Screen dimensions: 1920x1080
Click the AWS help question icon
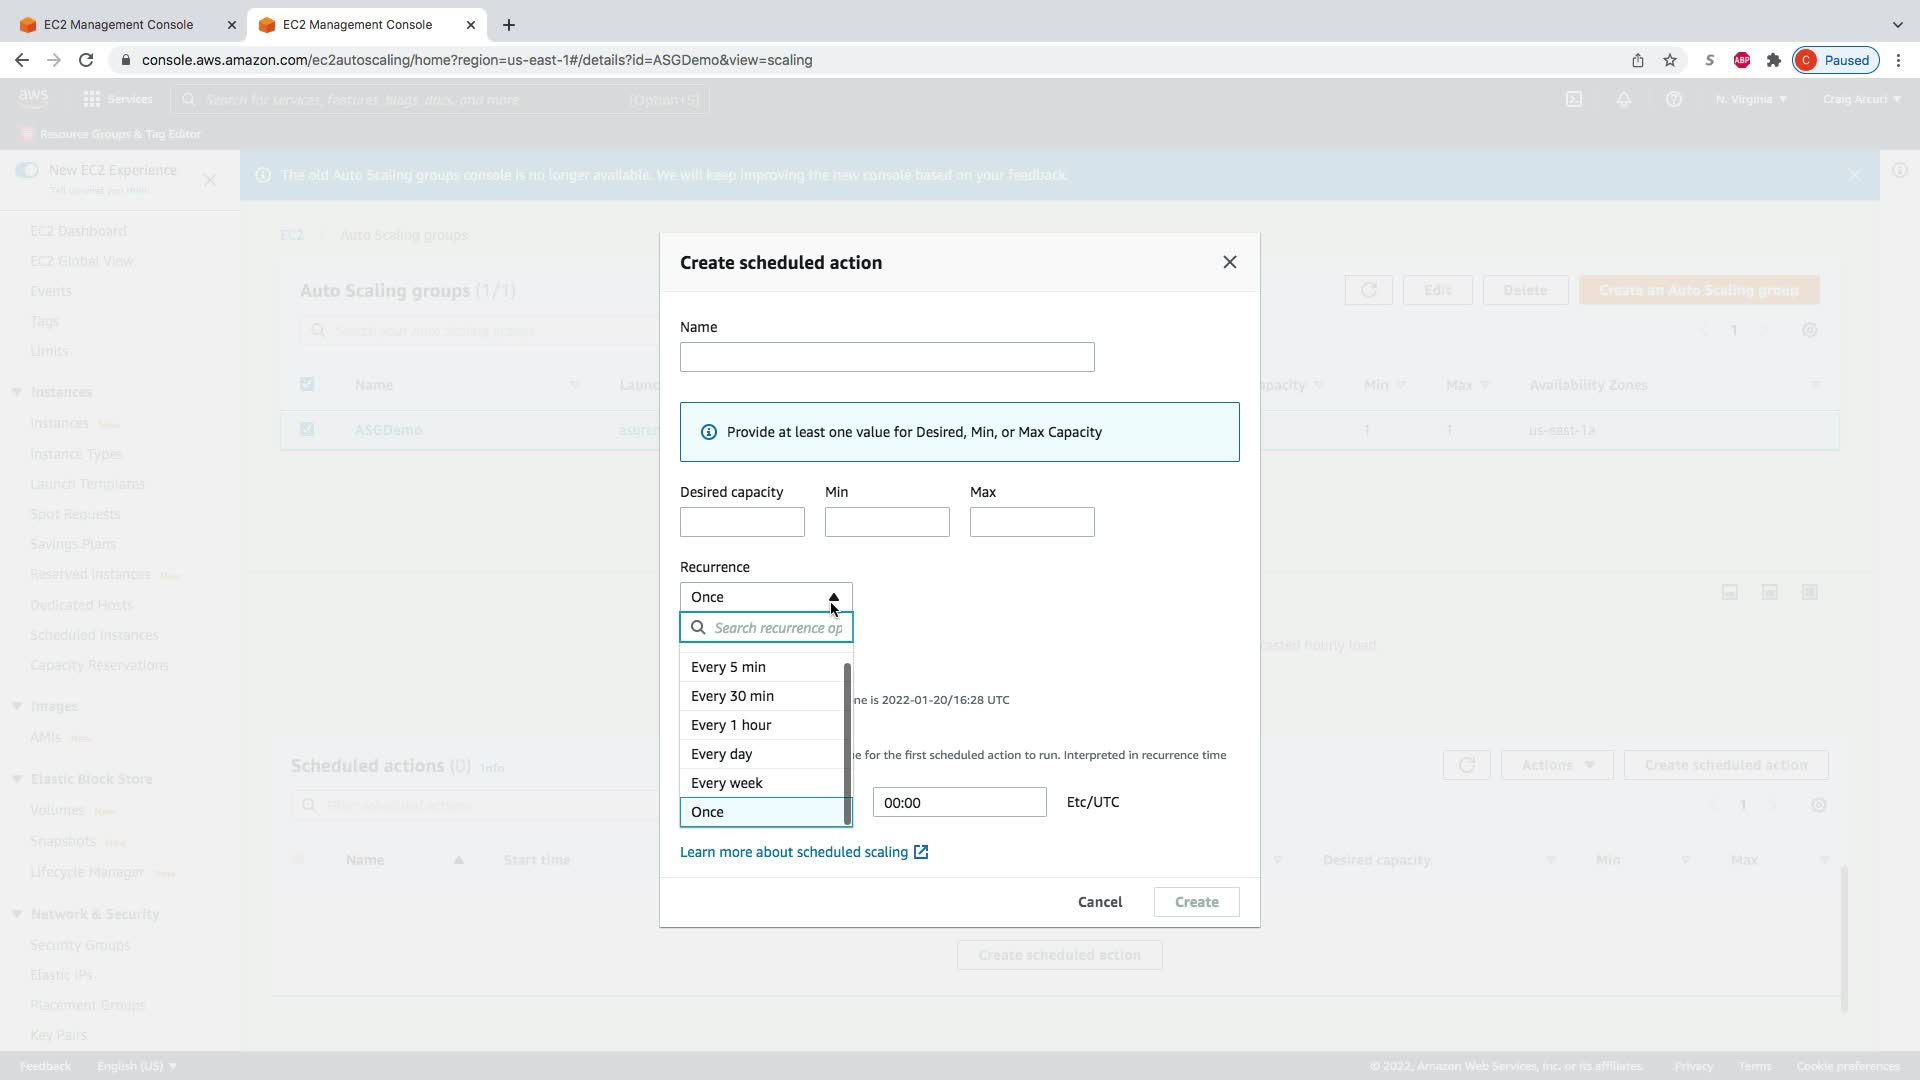point(1673,99)
